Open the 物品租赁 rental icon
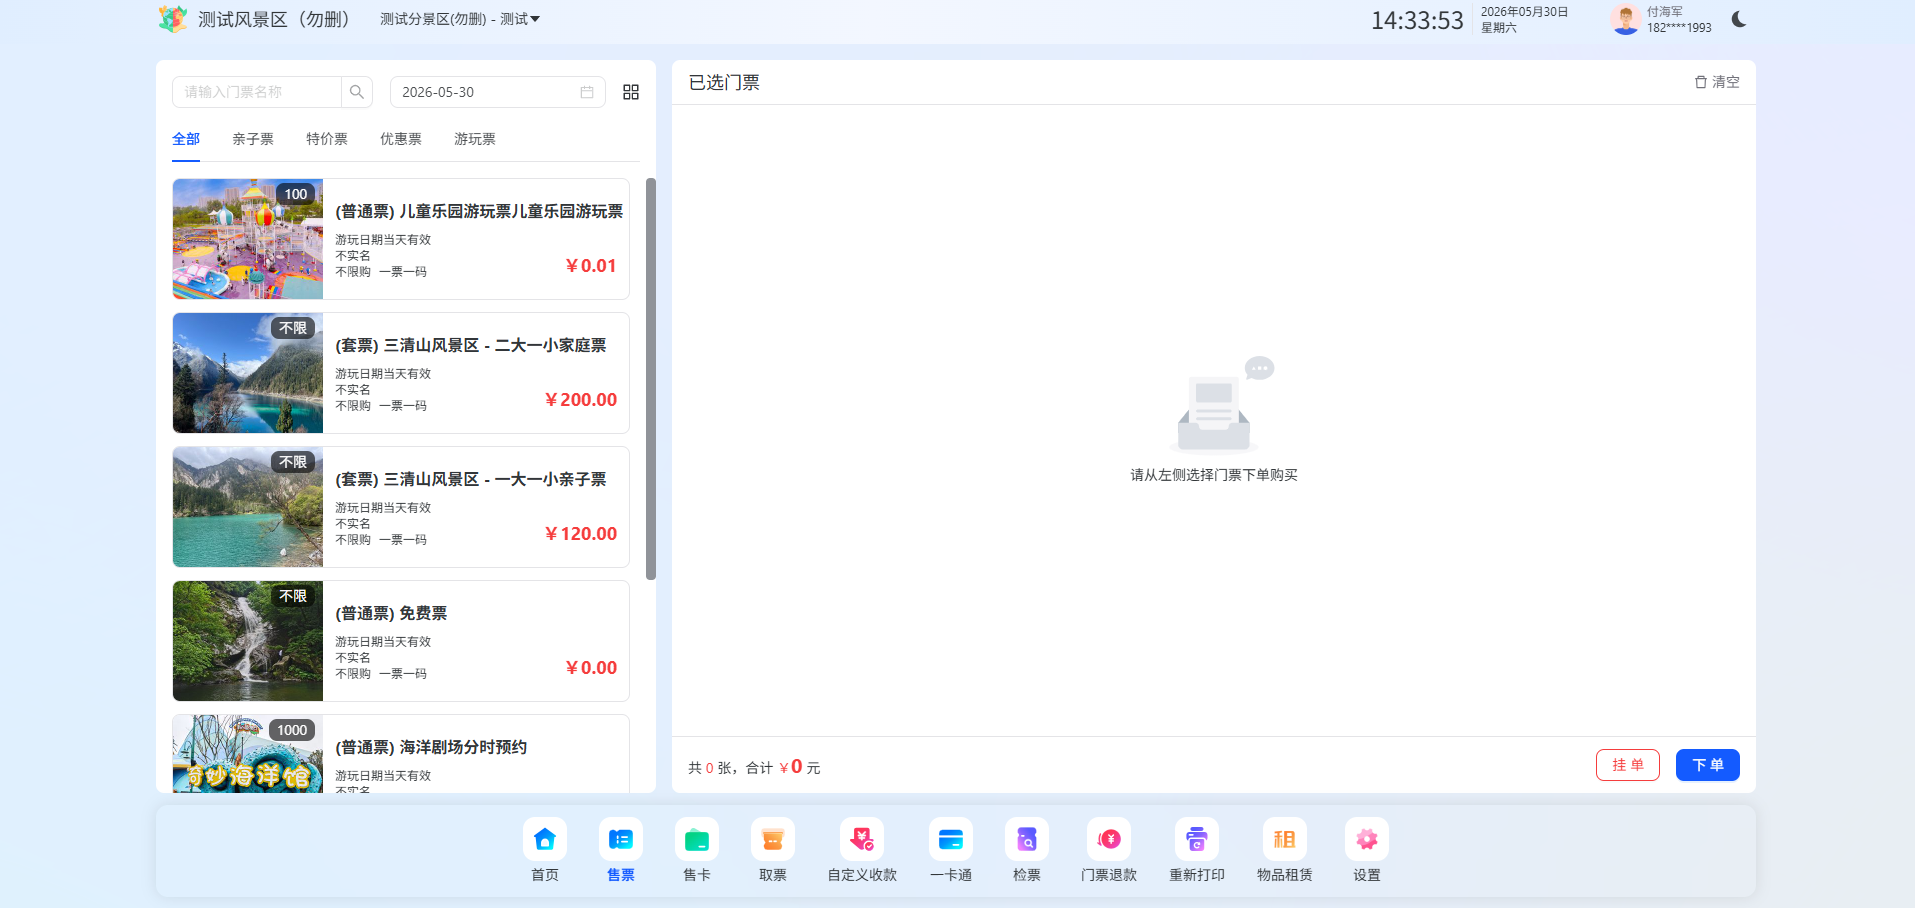This screenshot has width=1915, height=908. point(1285,840)
